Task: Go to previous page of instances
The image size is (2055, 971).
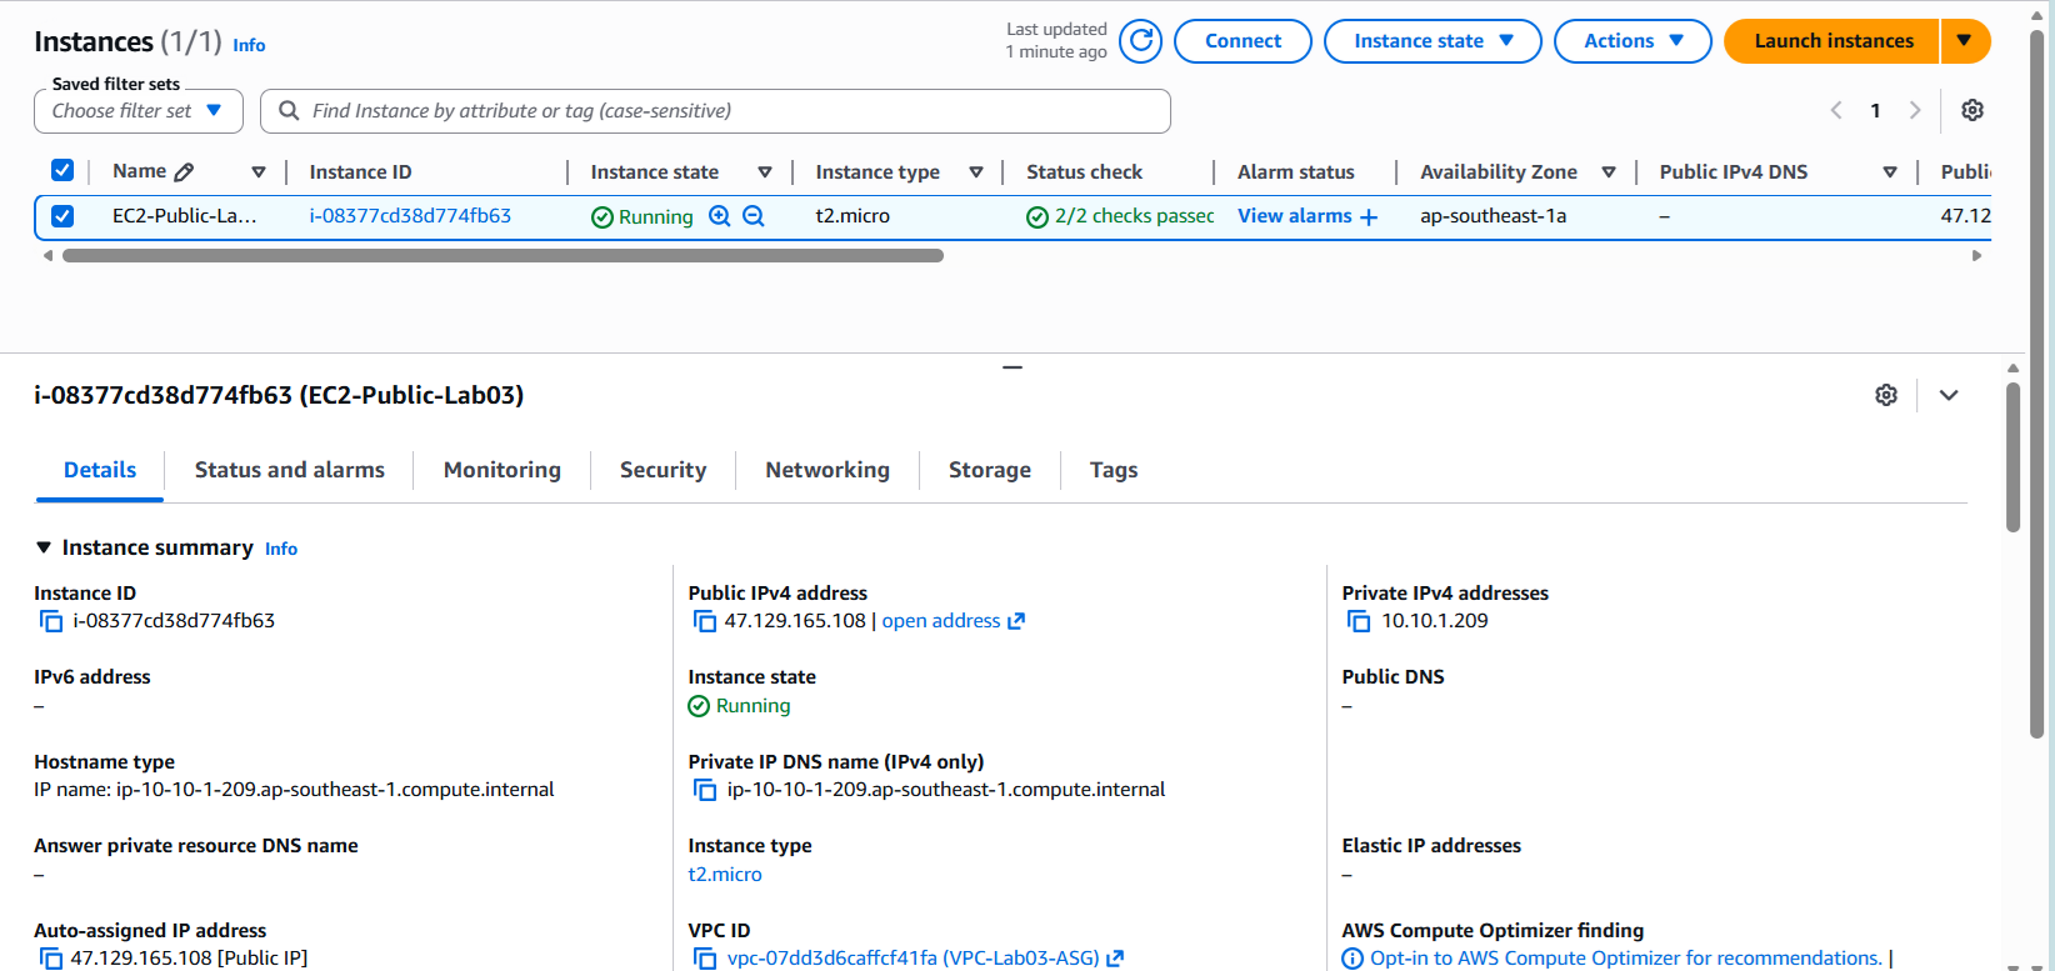Action: point(1836,110)
